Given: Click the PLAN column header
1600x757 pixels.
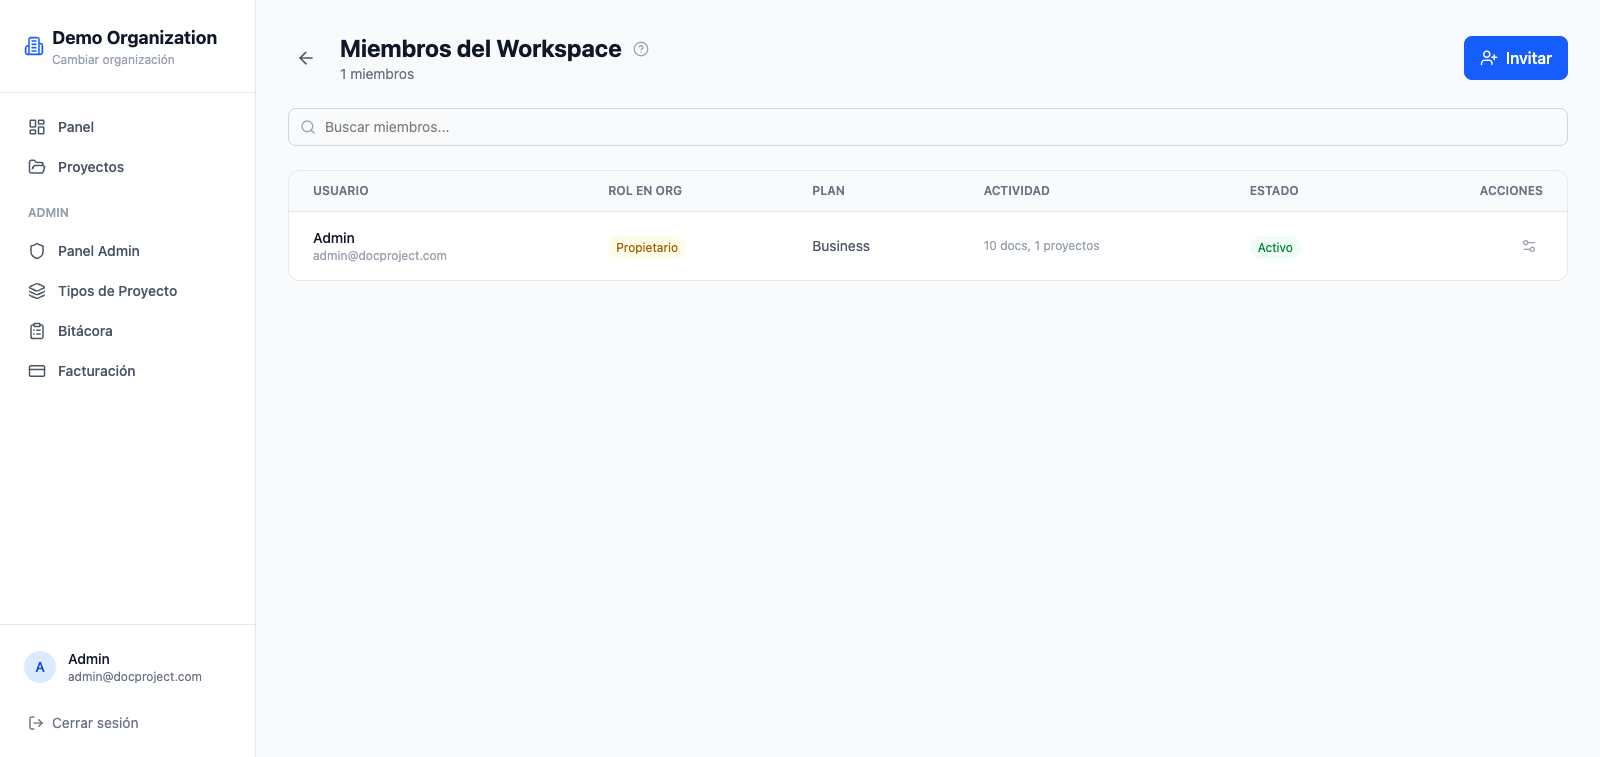Looking at the screenshot, I should click(x=828, y=191).
